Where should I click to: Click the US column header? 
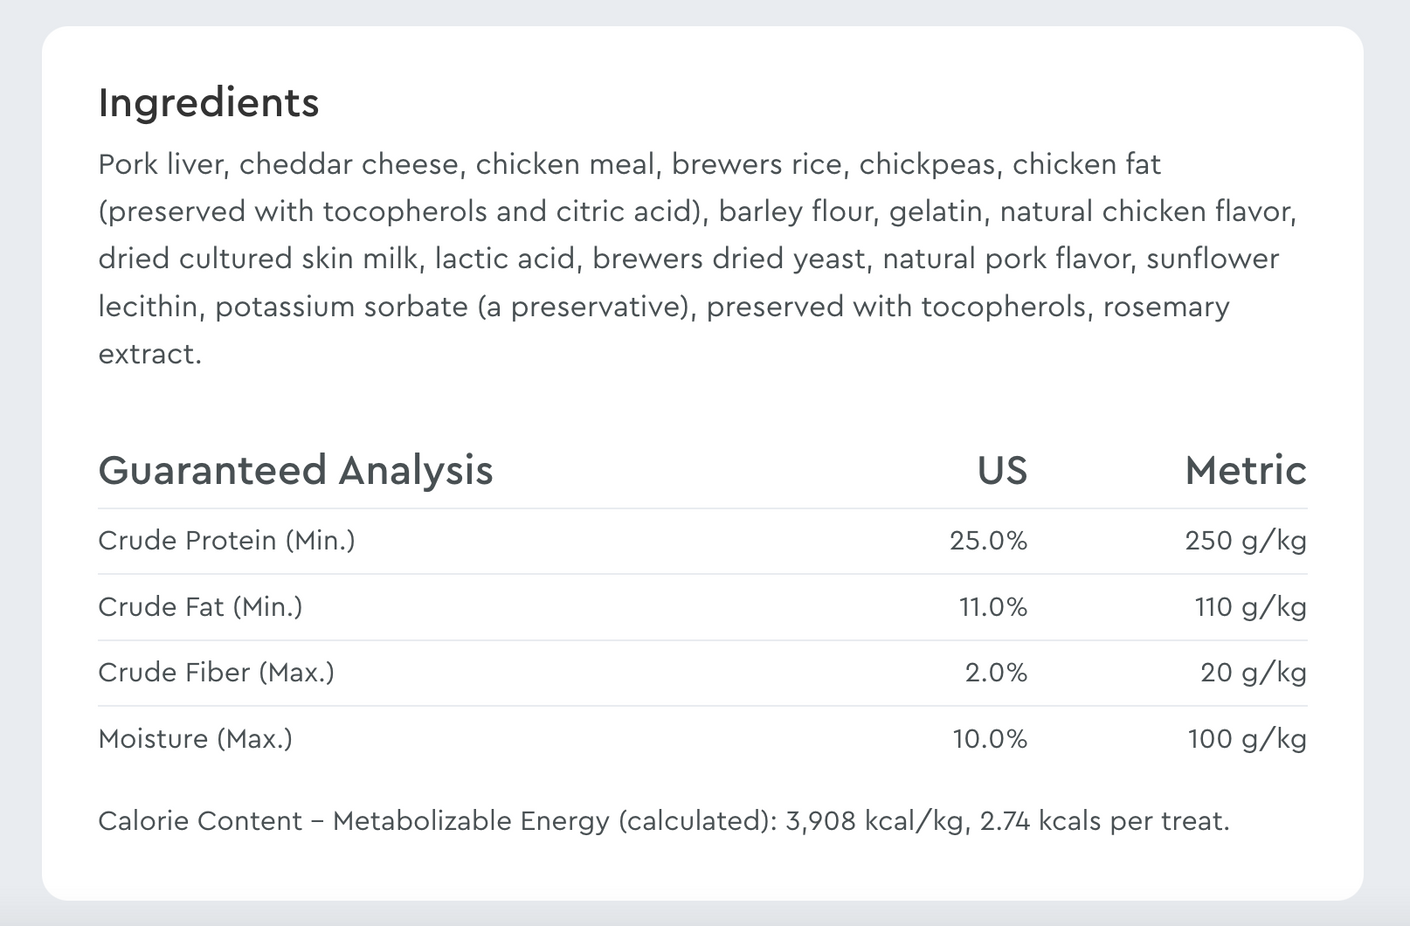tap(1001, 470)
